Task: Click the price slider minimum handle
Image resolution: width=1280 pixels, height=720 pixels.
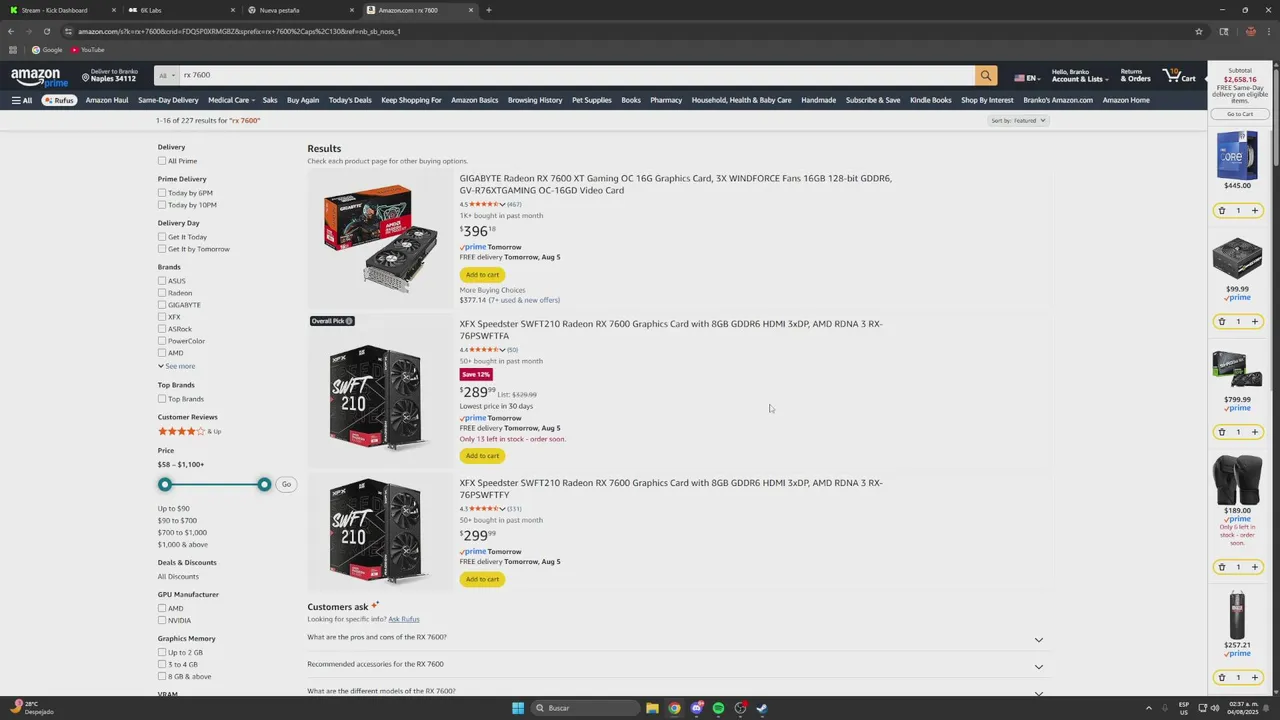Action: 165,484
